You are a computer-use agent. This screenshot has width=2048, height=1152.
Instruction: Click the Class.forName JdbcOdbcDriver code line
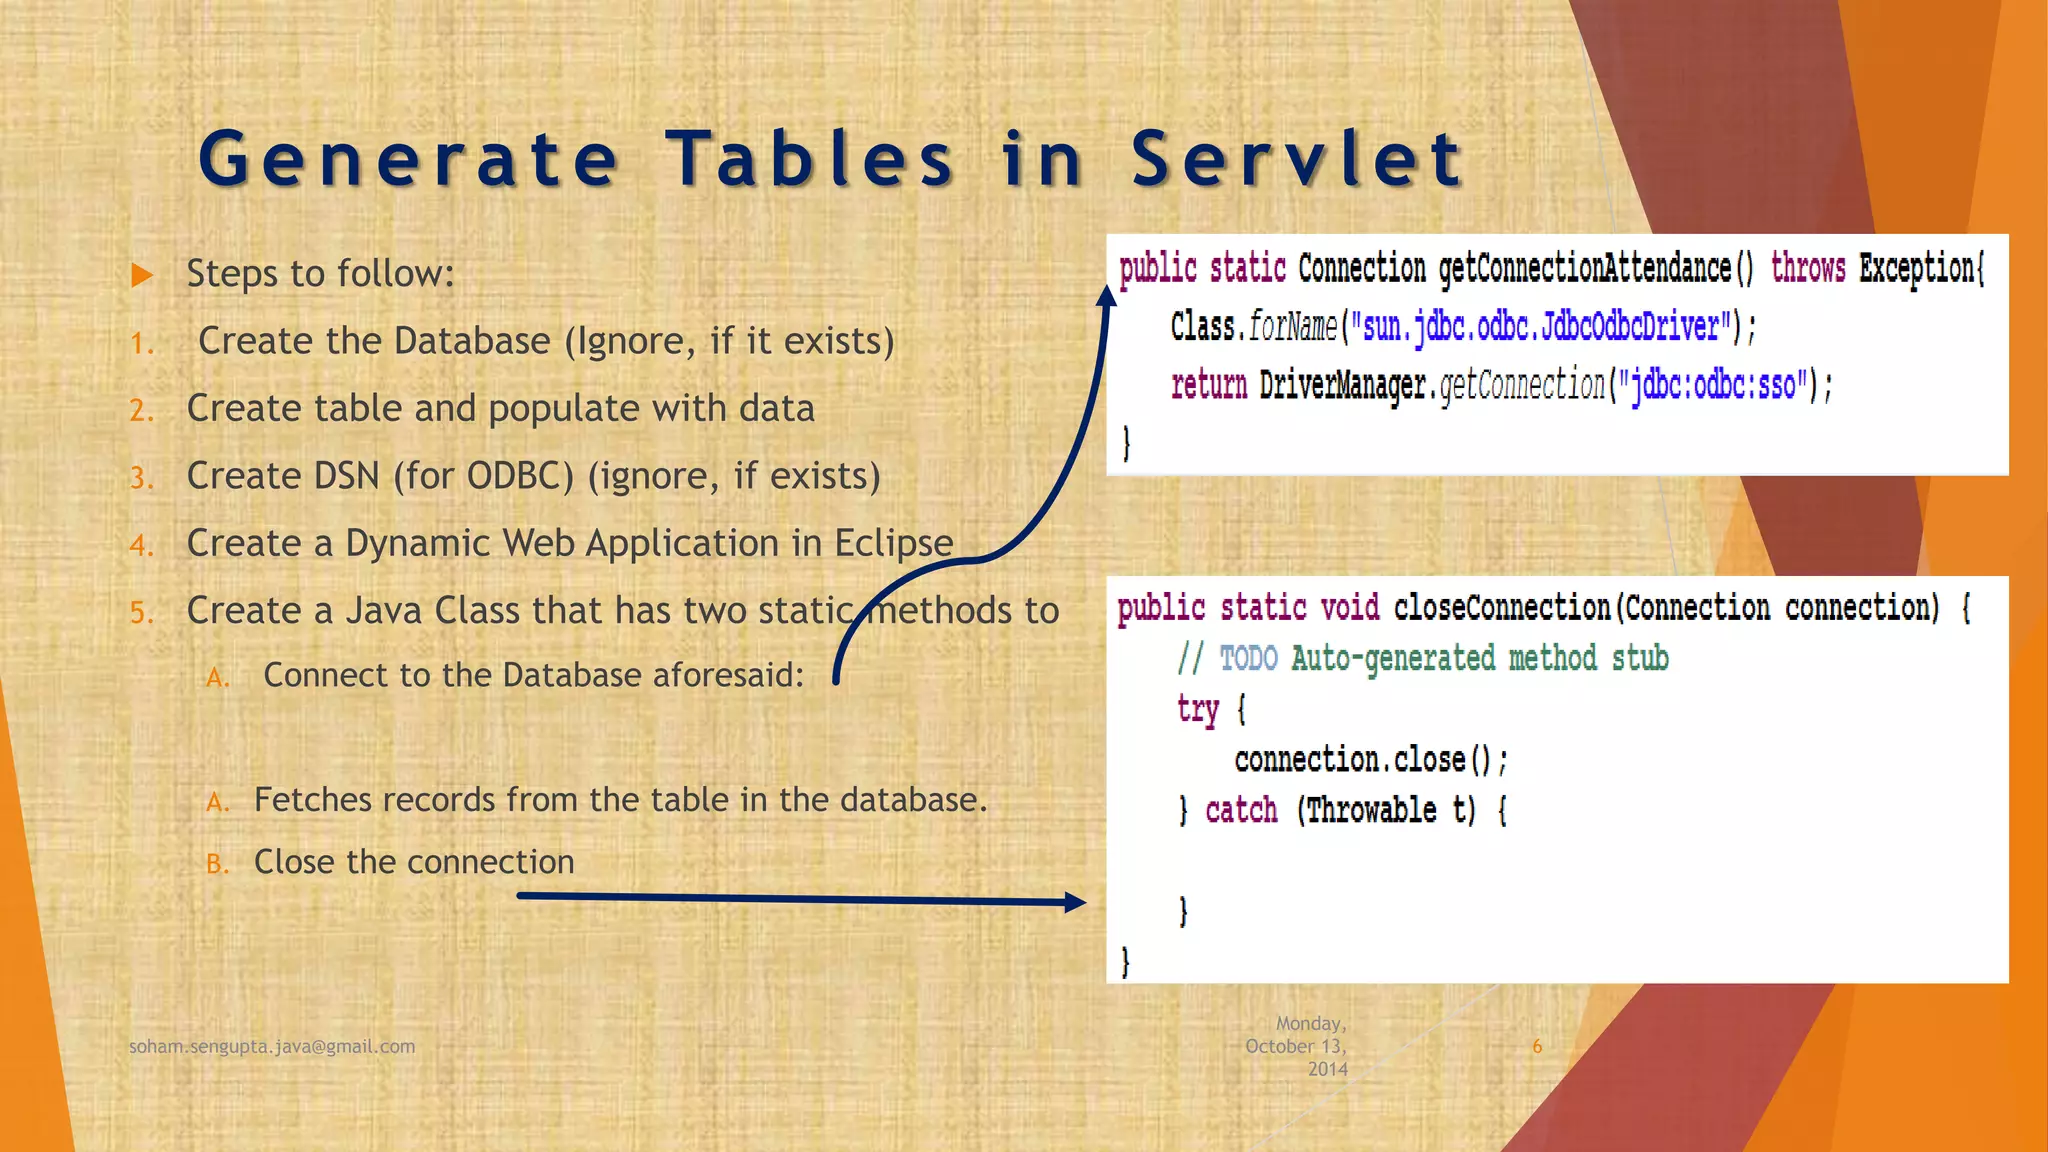coord(1463,326)
